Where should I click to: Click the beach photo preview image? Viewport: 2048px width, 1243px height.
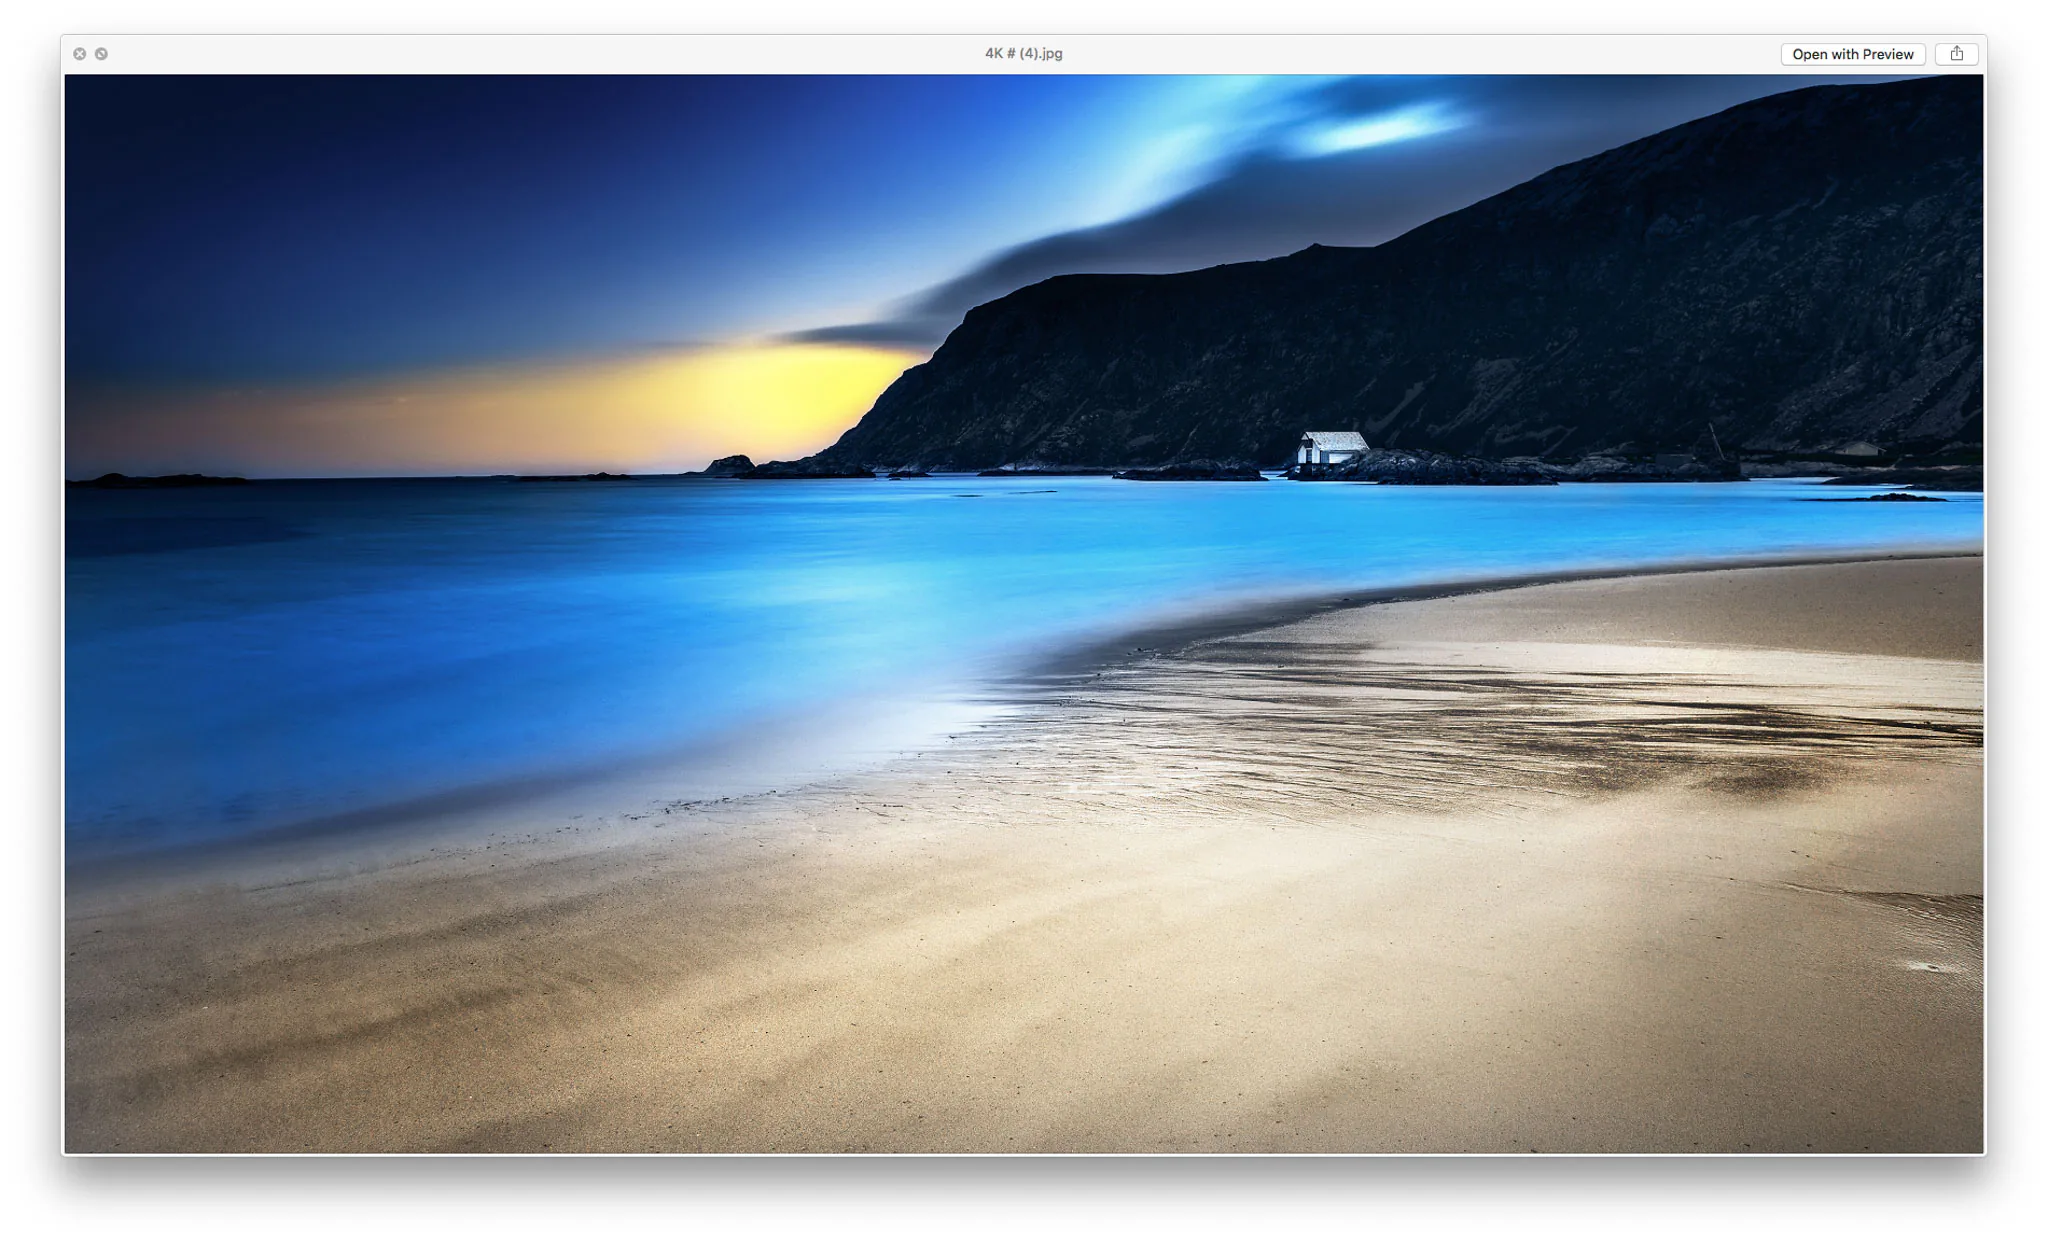click(x=1024, y=614)
